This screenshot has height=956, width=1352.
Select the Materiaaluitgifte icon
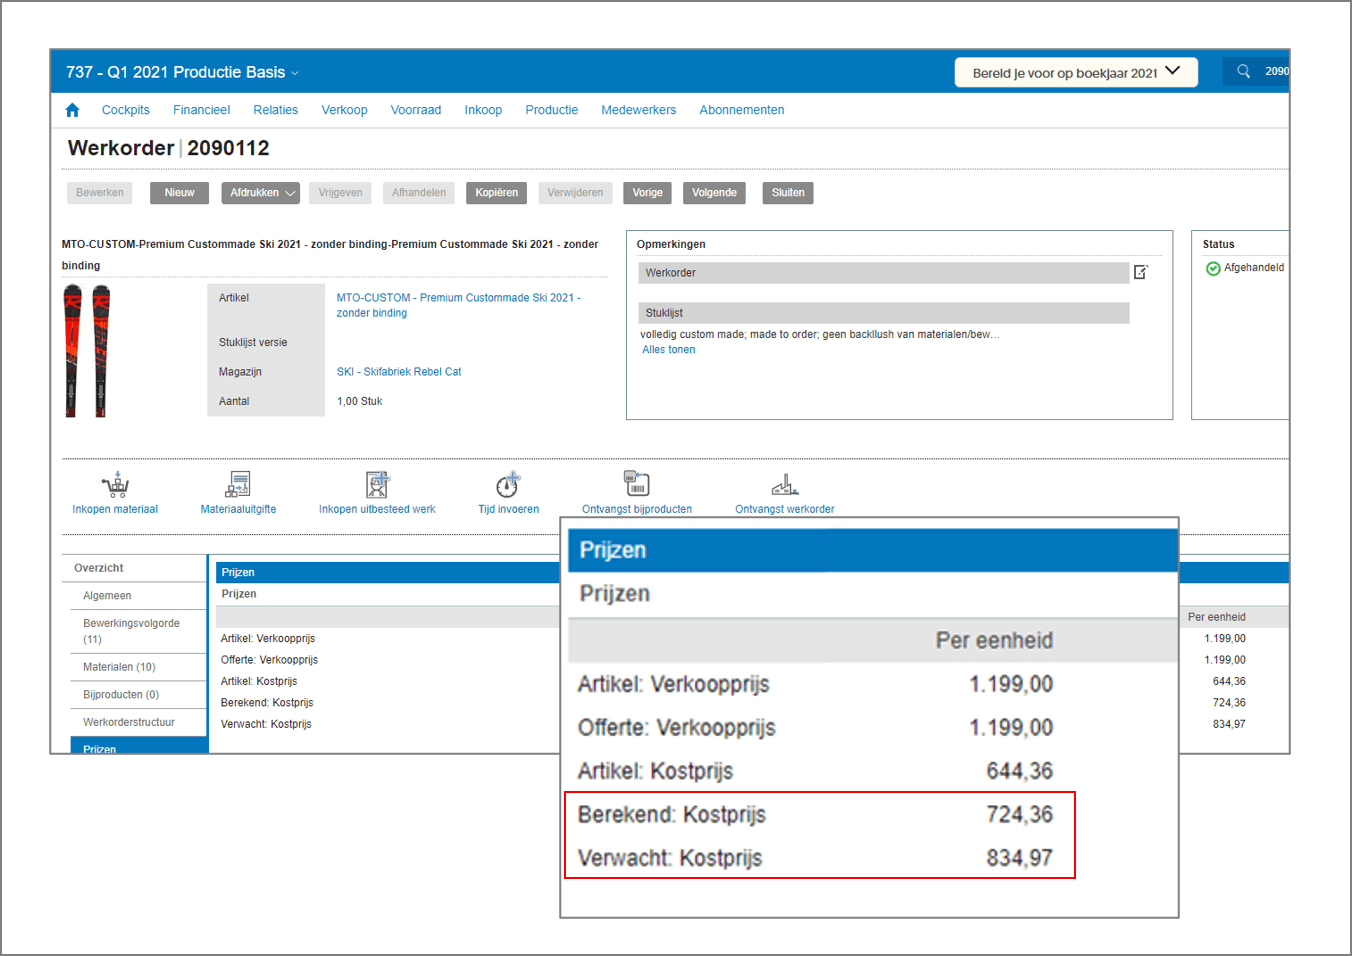tap(237, 483)
